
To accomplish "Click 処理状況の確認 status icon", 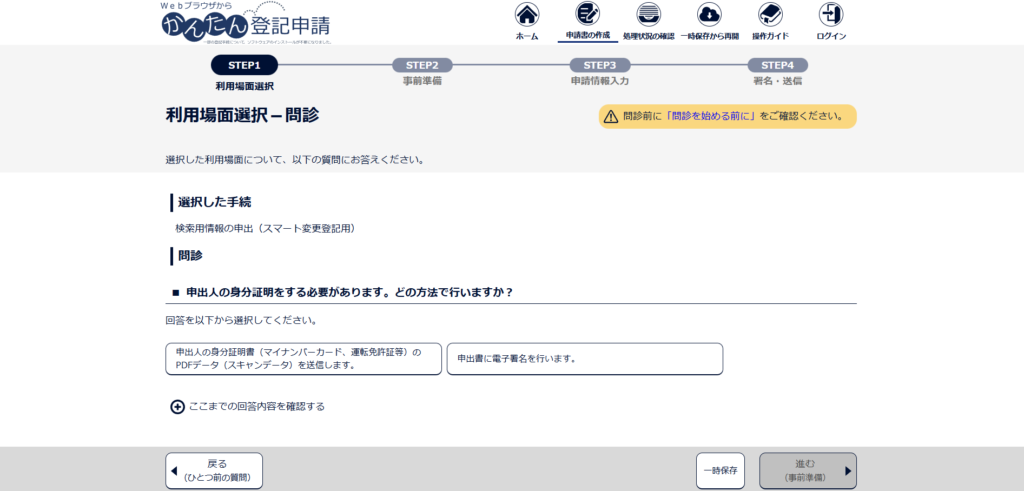I will [648, 15].
